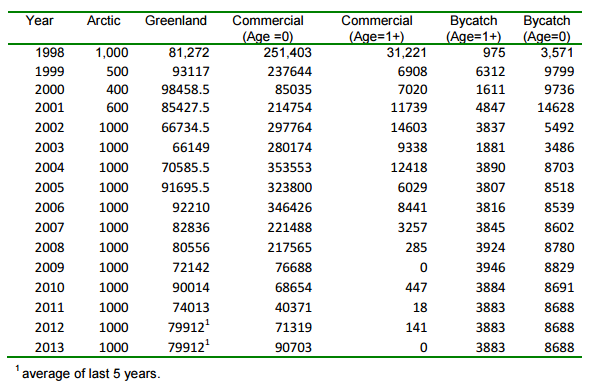This screenshot has height=386, width=591.
Task: Select the year cell 2001
Action: (x=50, y=108)
